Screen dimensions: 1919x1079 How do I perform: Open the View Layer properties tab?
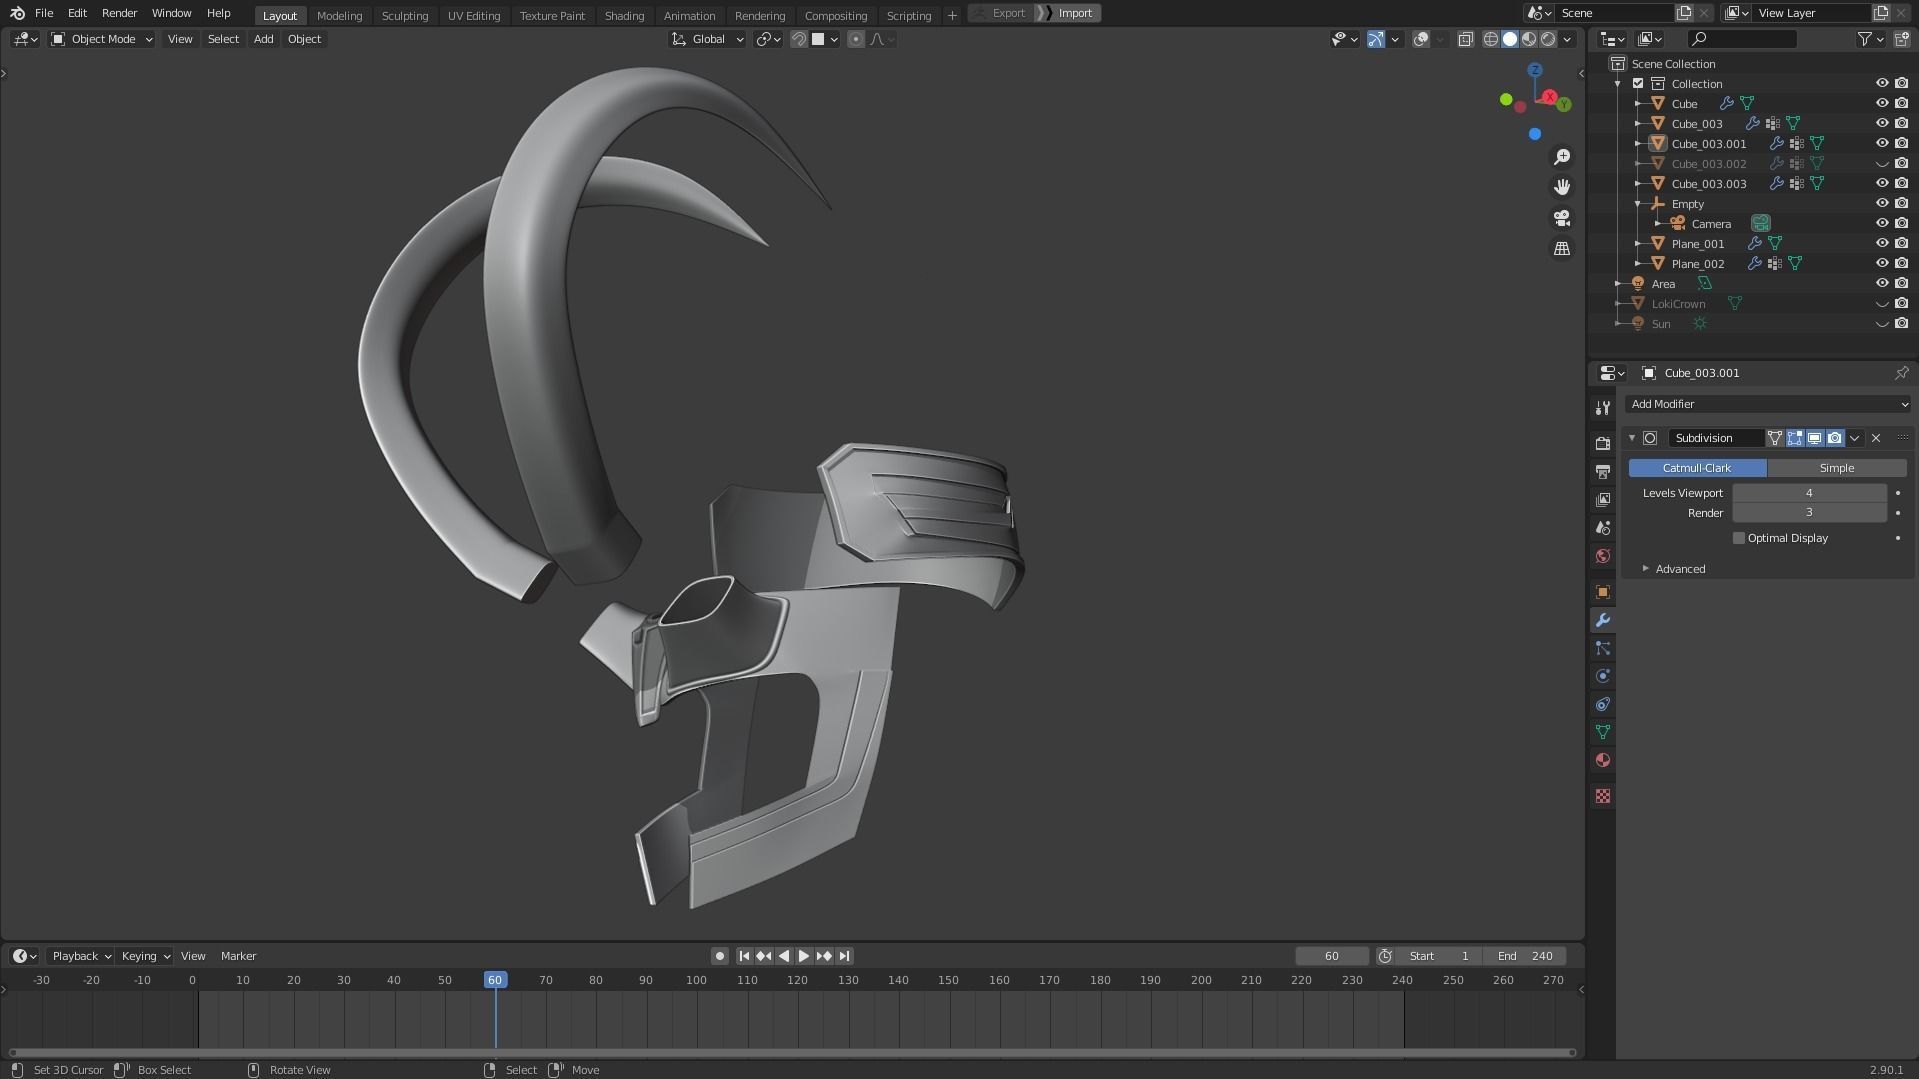(1603, 499)
